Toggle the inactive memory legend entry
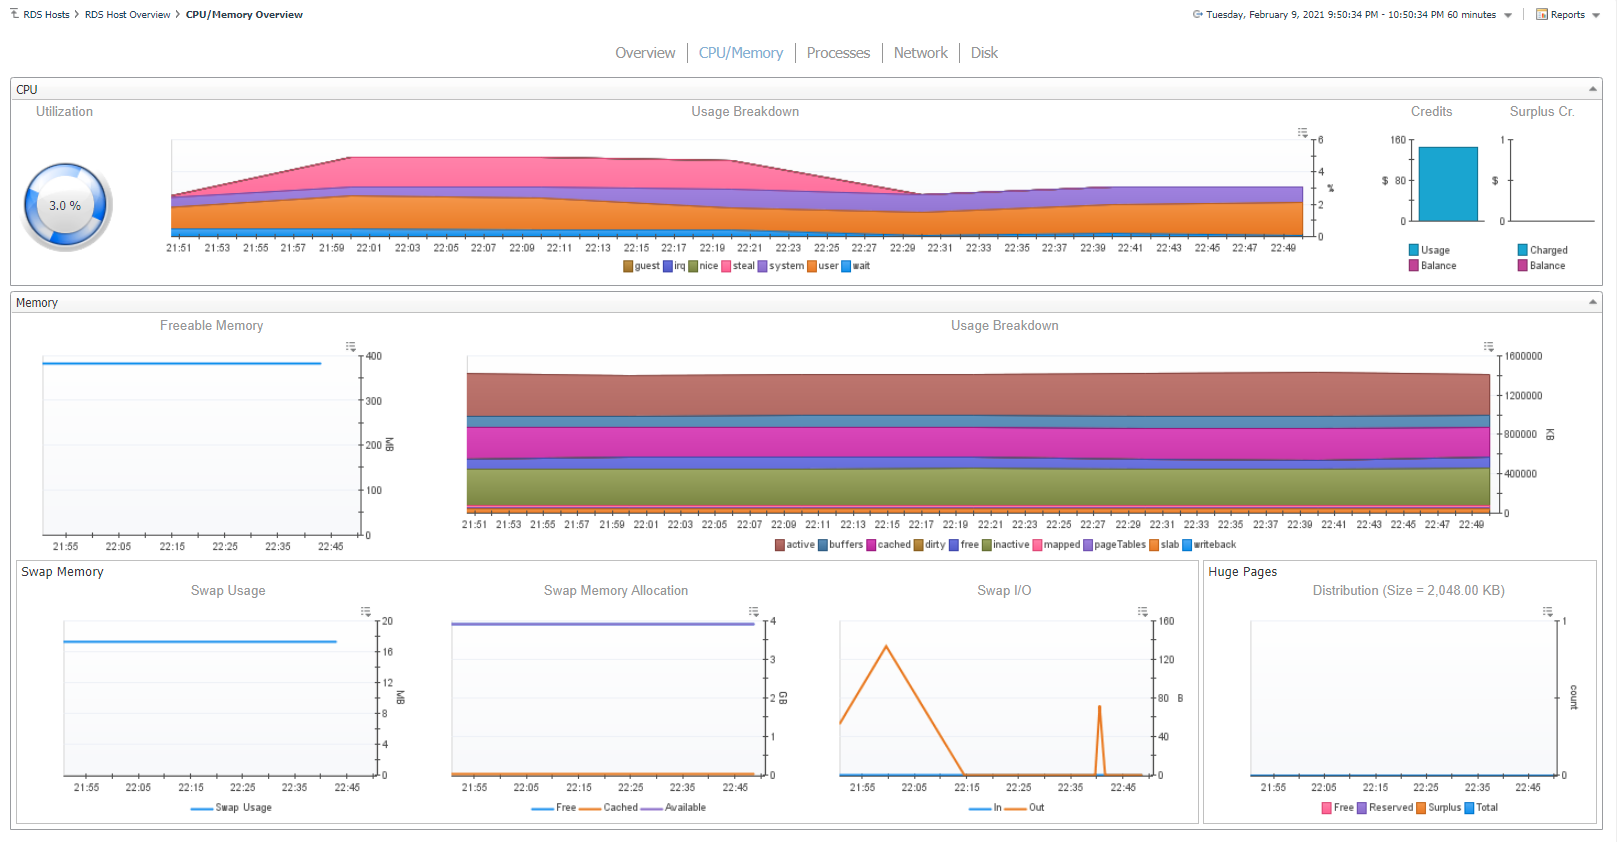1617x842 pixels. pyautogui.click(x=1005, y=545)
